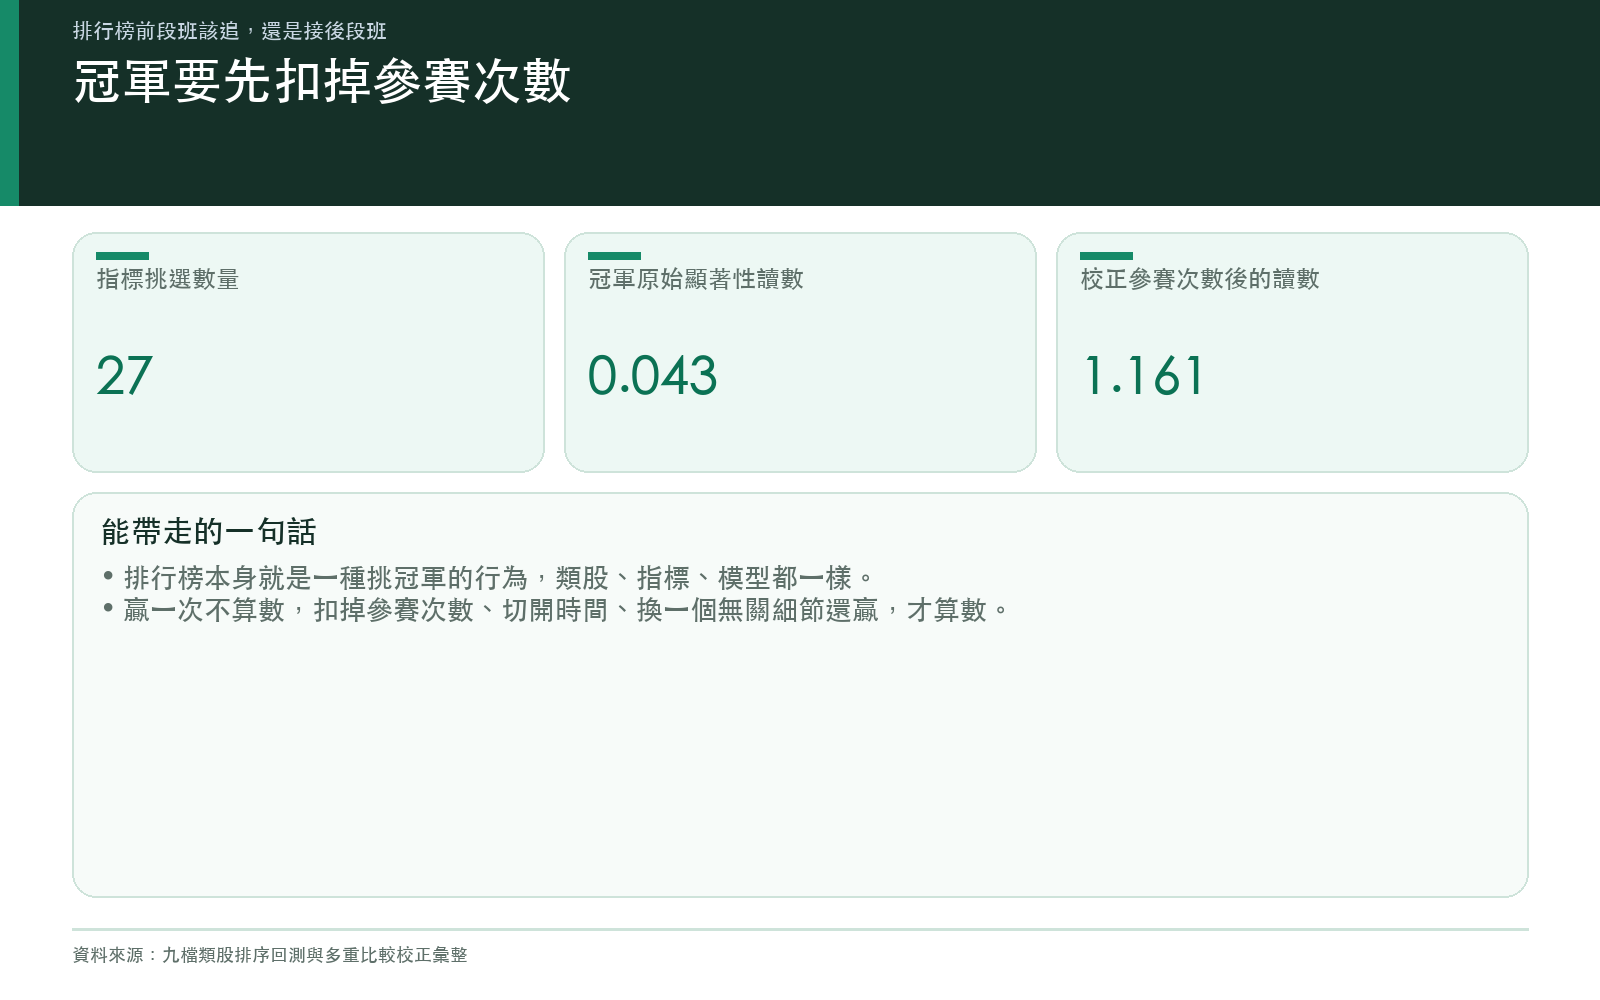Screen dimensions: 1600x1000
Task: Click the heading 能帶走的一句話
Action: (x=209, y=532)
